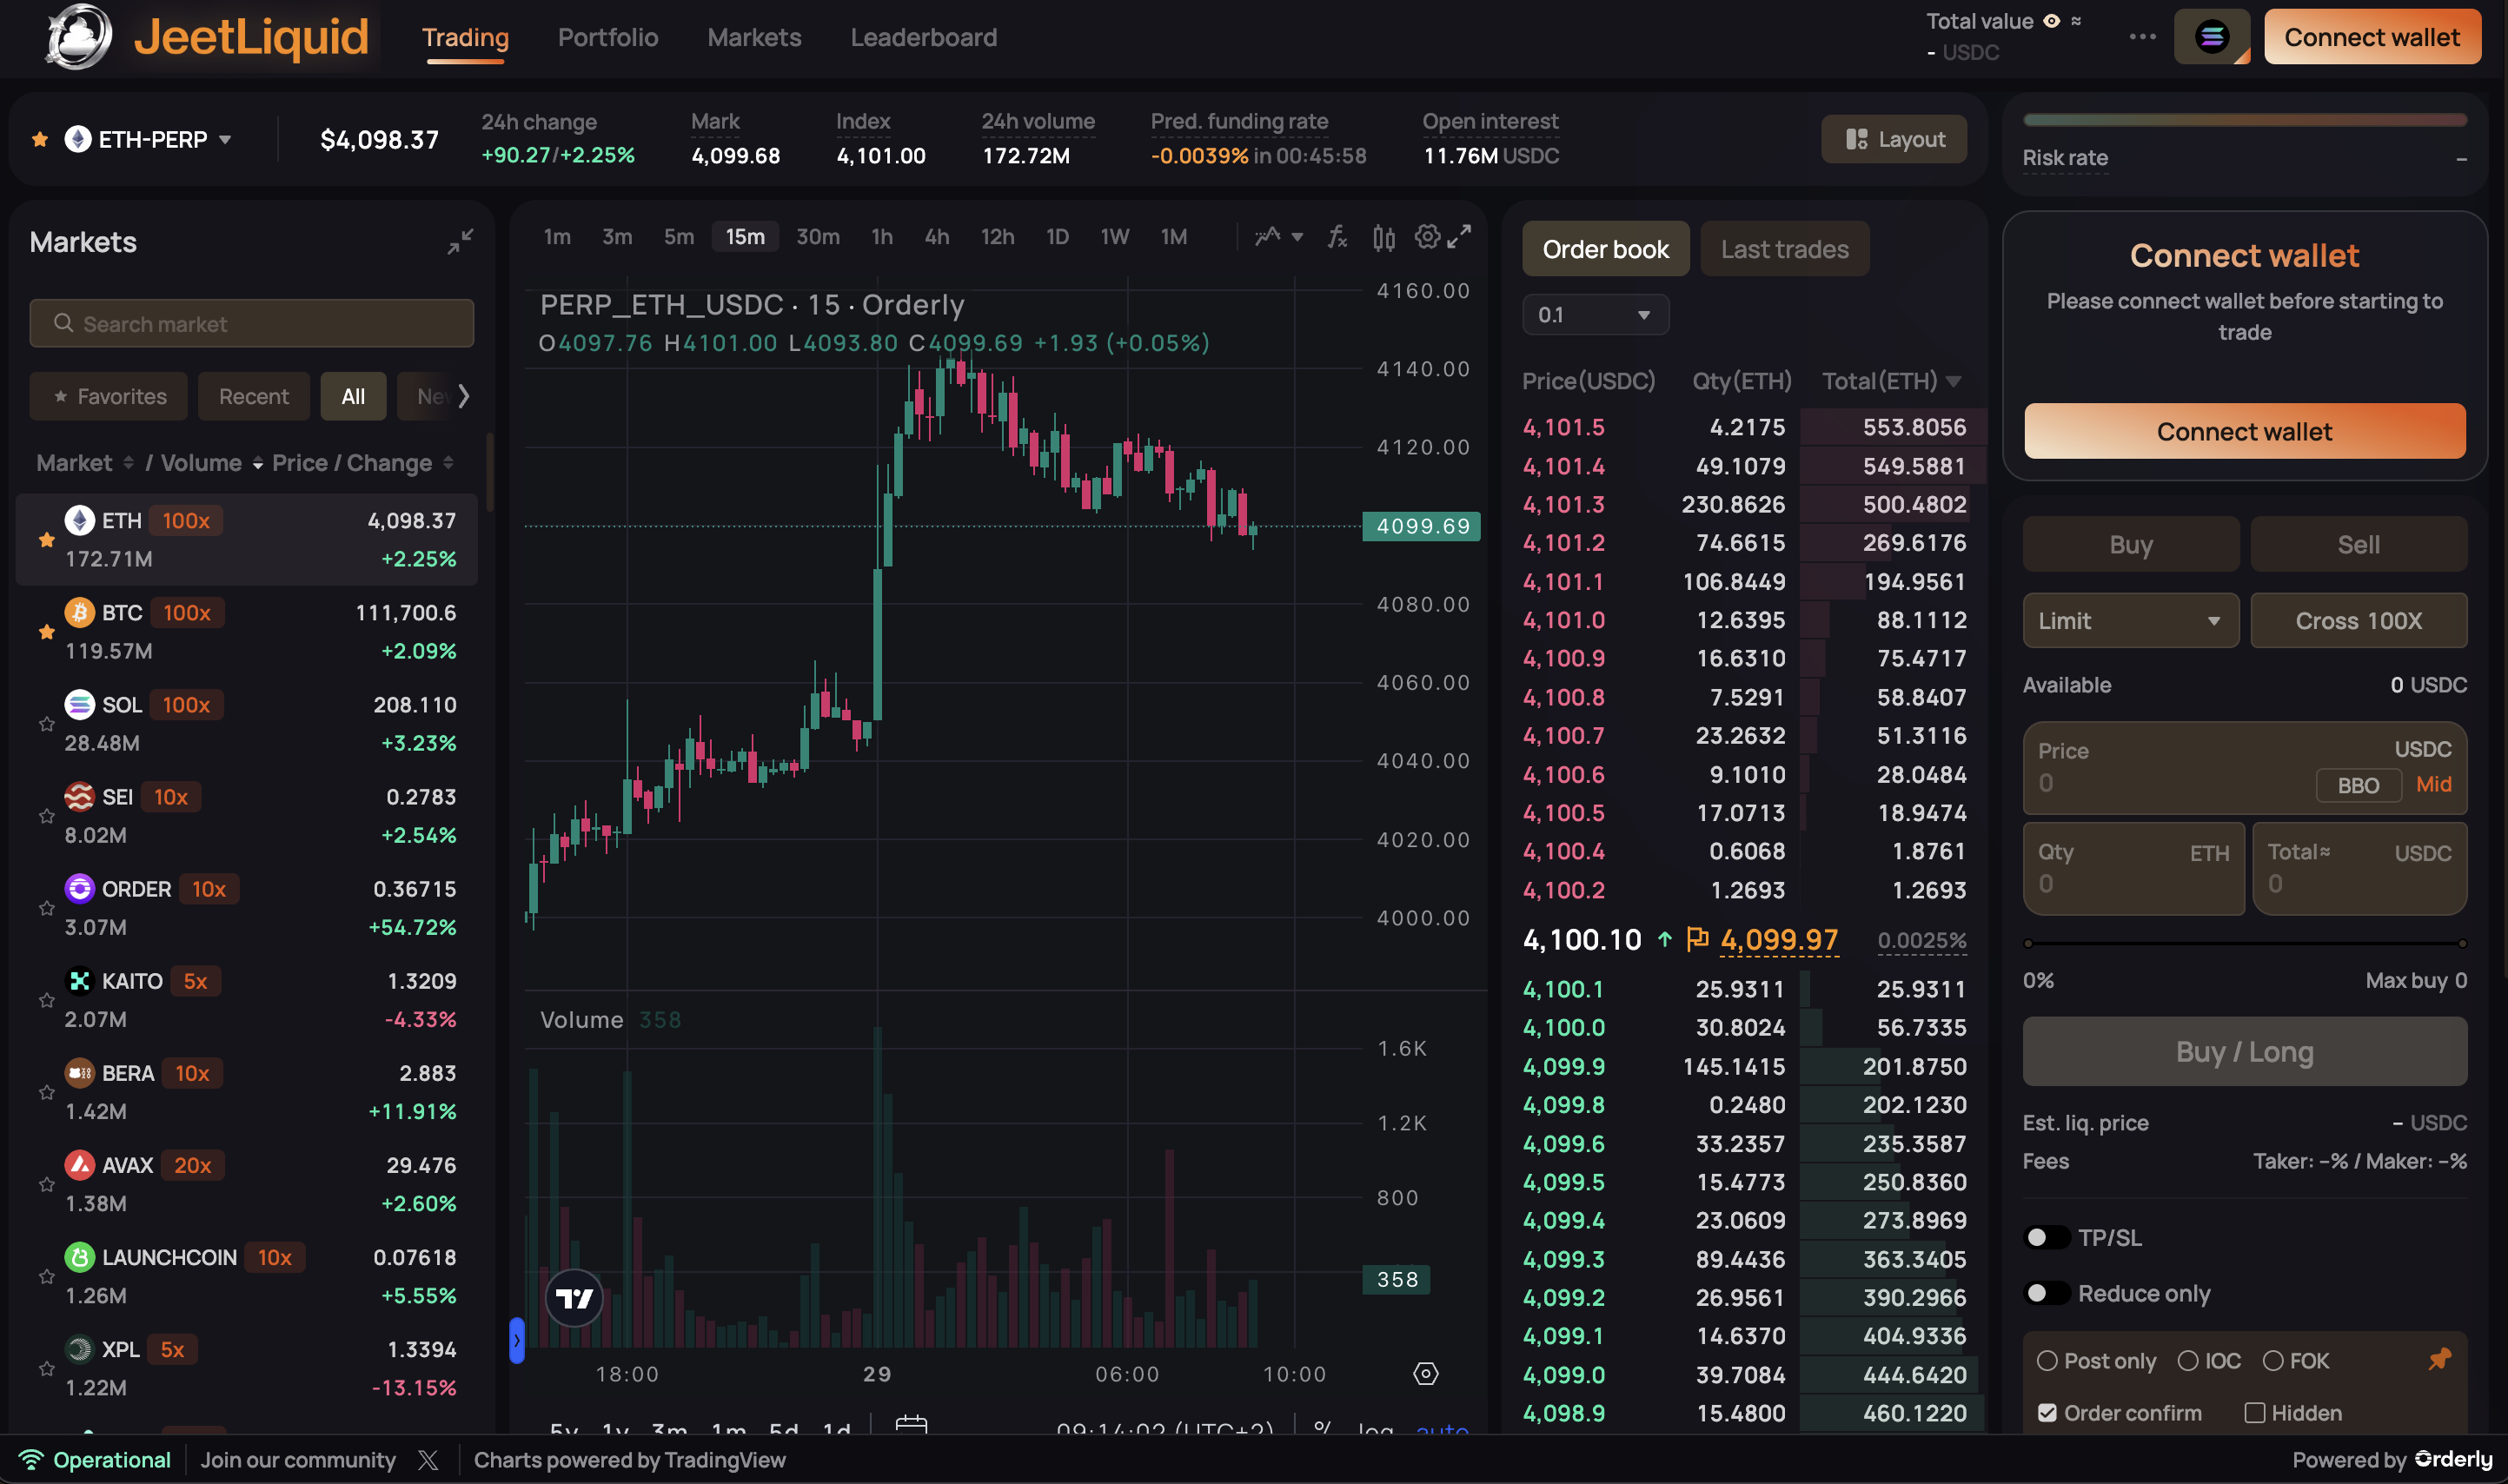2508x1484 pixels.
Task: Click the Solana chain selector icon
Action: (2211, 37)
